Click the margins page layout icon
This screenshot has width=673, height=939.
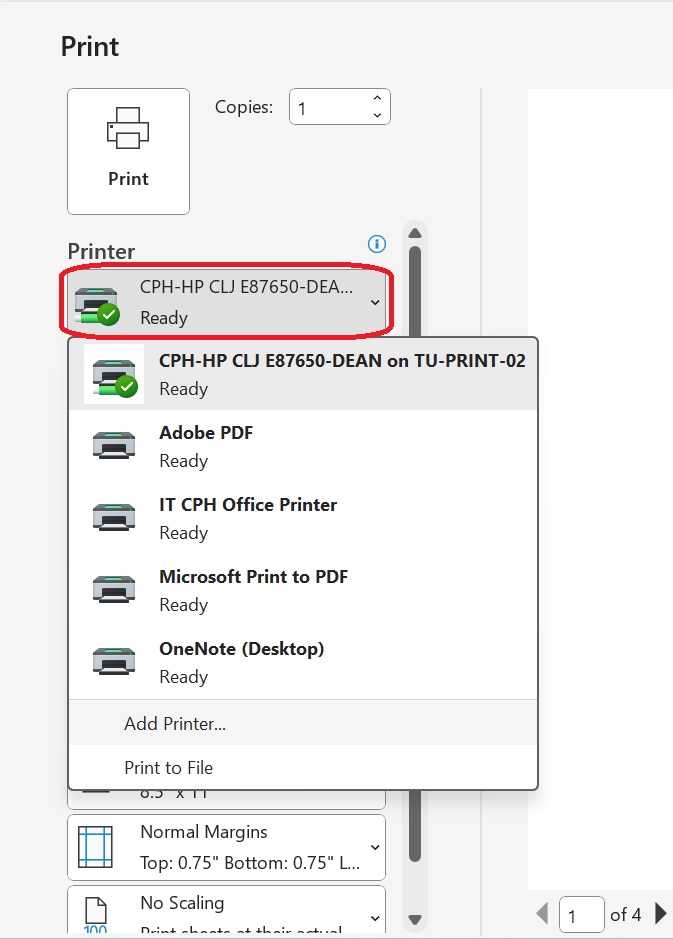[x=96, y=847]
